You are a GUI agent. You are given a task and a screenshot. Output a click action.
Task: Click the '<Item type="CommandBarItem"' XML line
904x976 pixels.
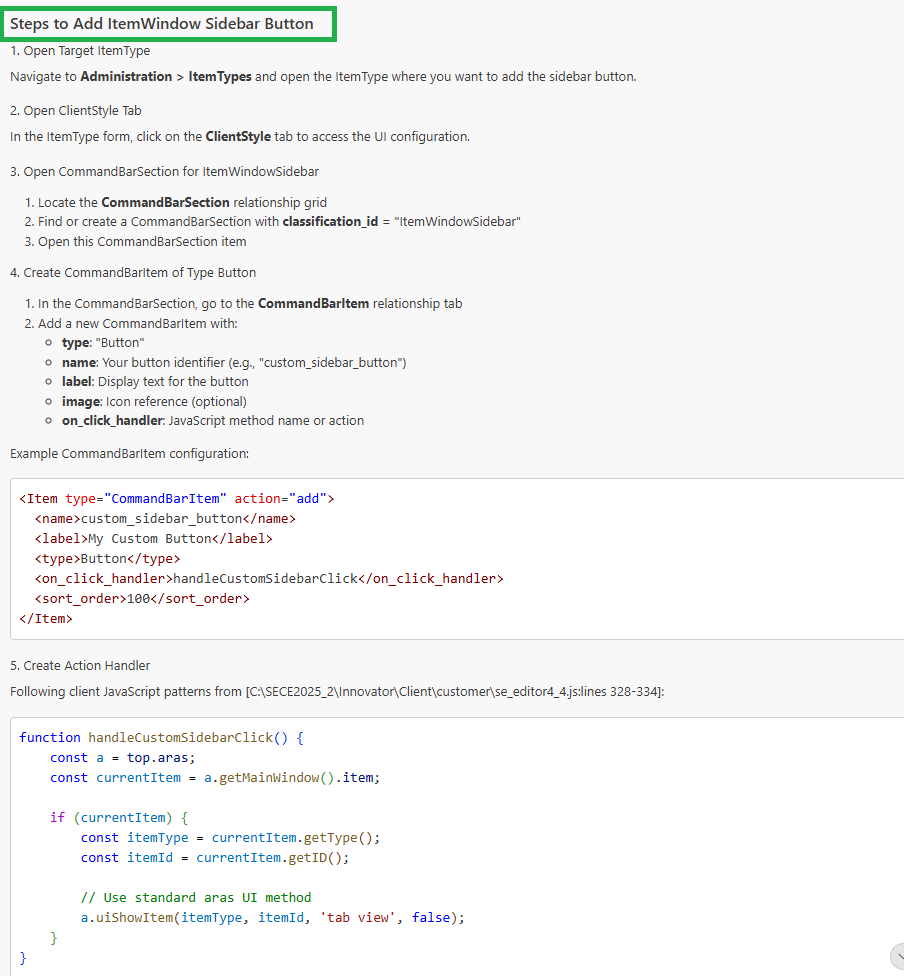[177, 499]
